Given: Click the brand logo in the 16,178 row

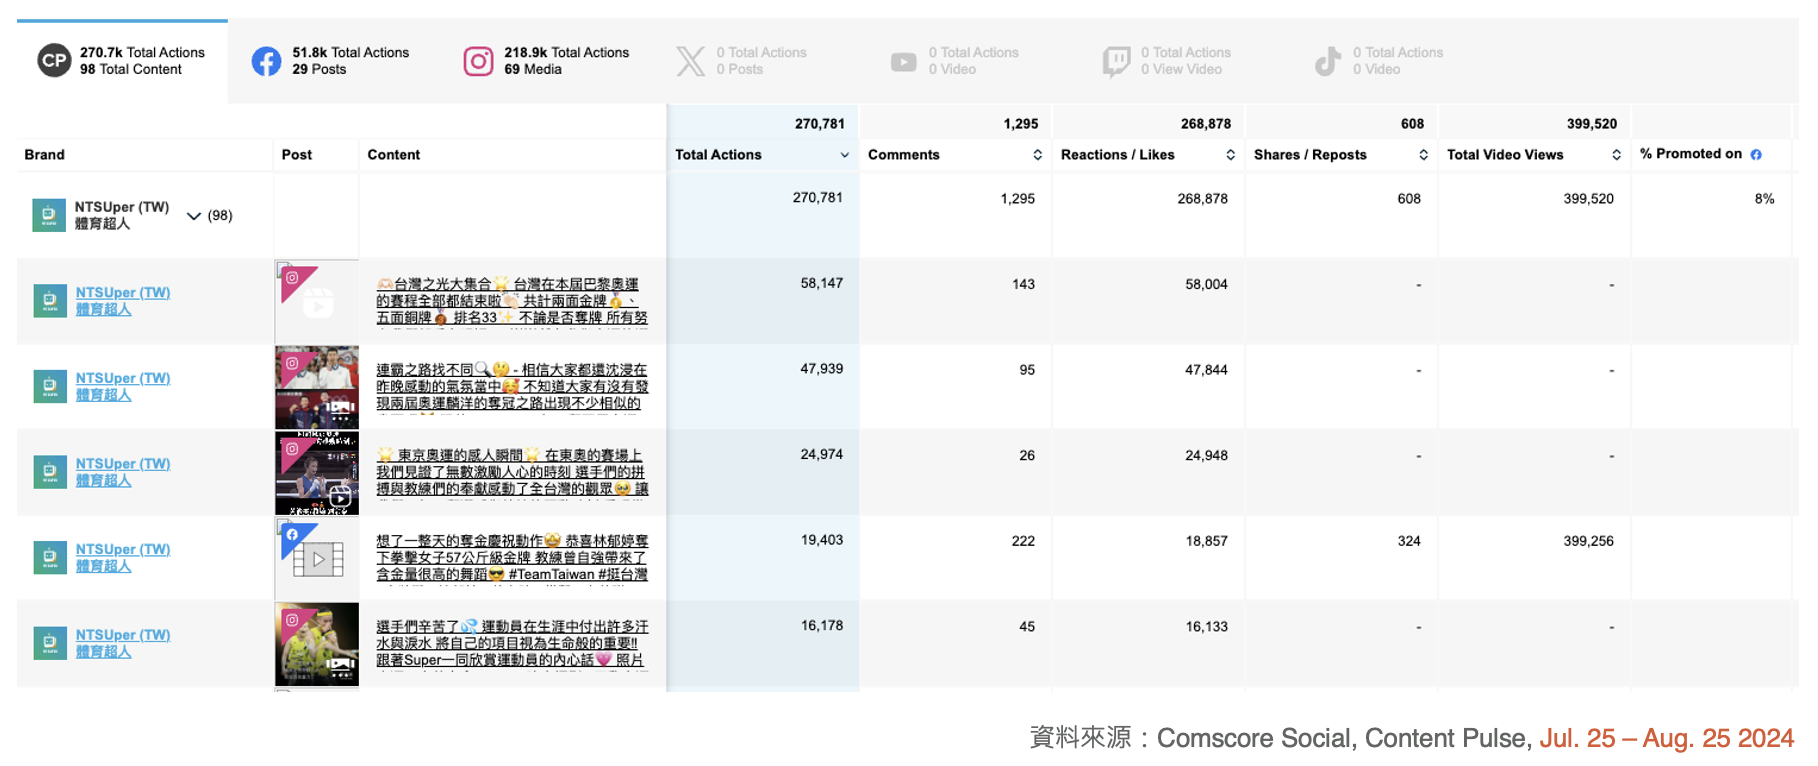Looking at the screenshot, I should point(49,643).
